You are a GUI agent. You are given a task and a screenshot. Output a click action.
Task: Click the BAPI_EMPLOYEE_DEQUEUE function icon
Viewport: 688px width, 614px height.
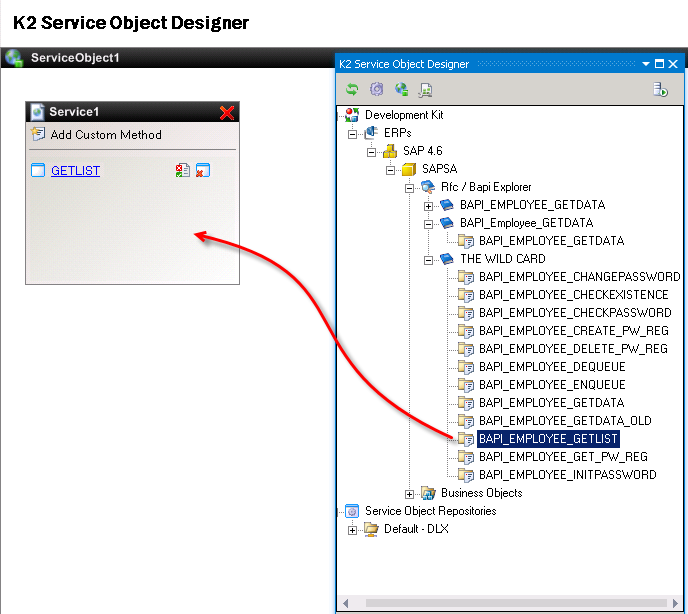pyautogui.click(x=466, y=367)
